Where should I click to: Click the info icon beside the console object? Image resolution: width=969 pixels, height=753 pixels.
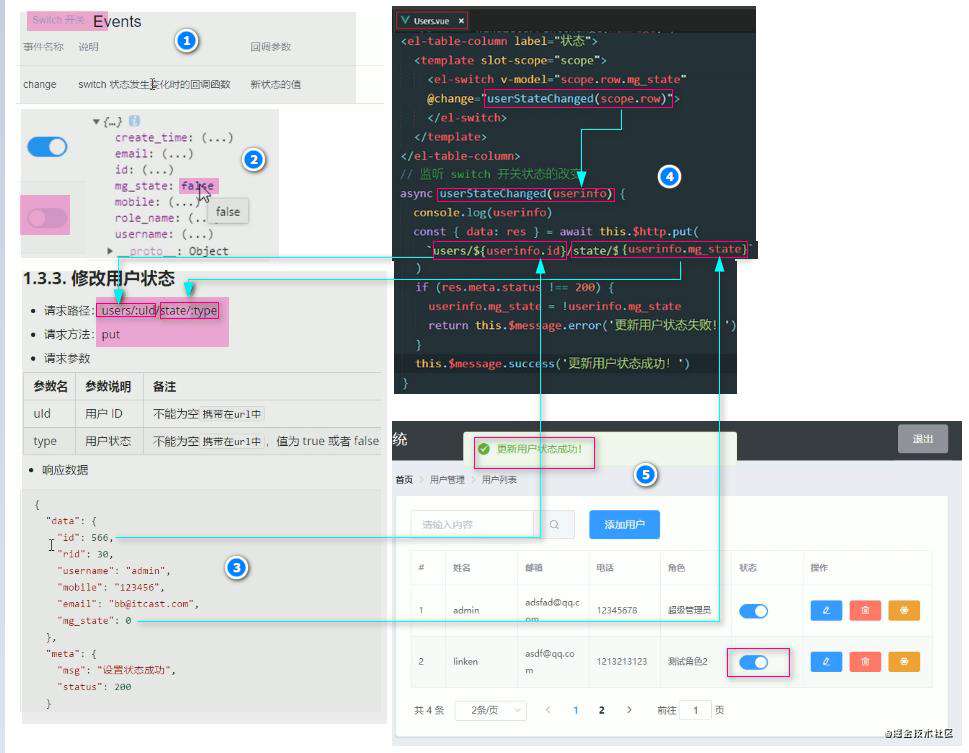point(134,121)
